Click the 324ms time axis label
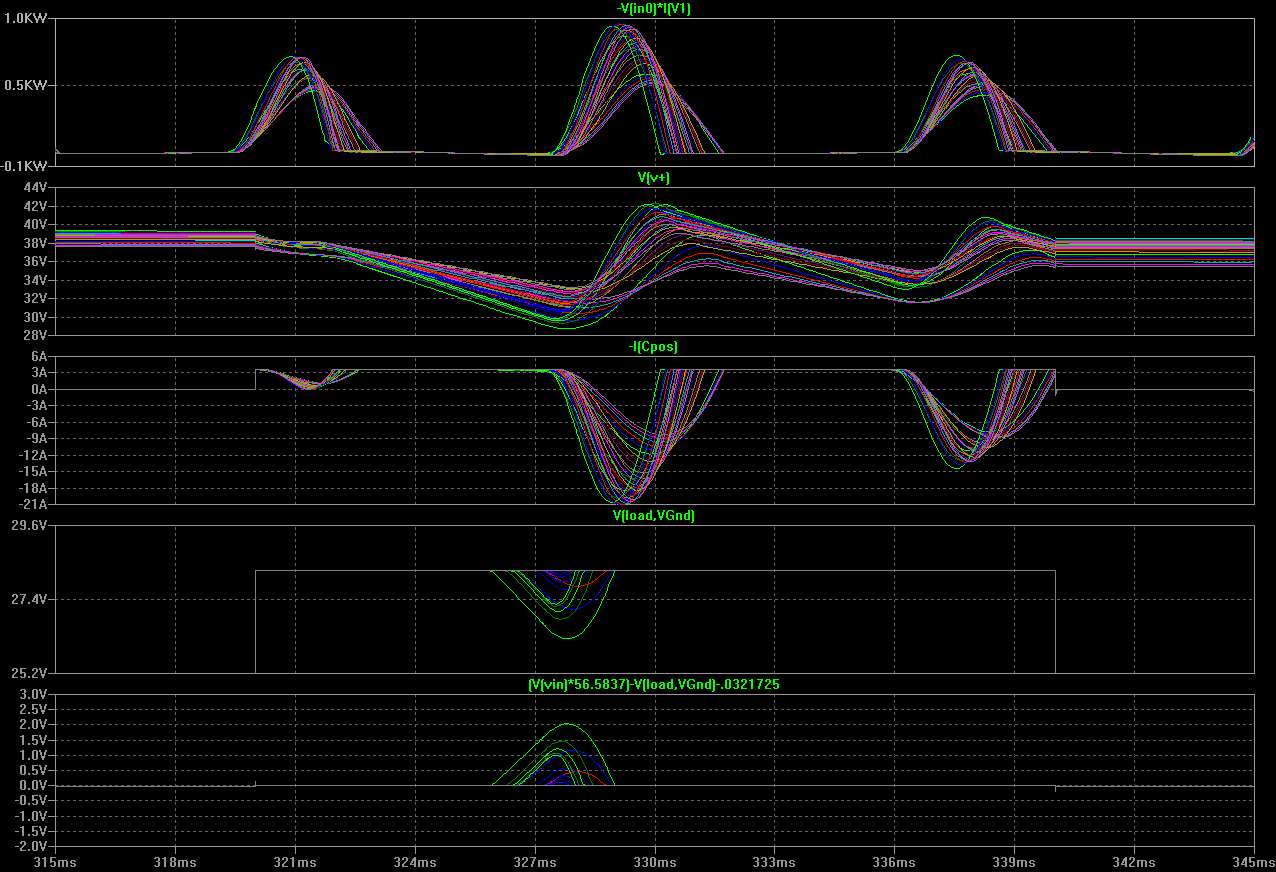1276x872 pixels. pyautogui.click(x=415, y=862)
